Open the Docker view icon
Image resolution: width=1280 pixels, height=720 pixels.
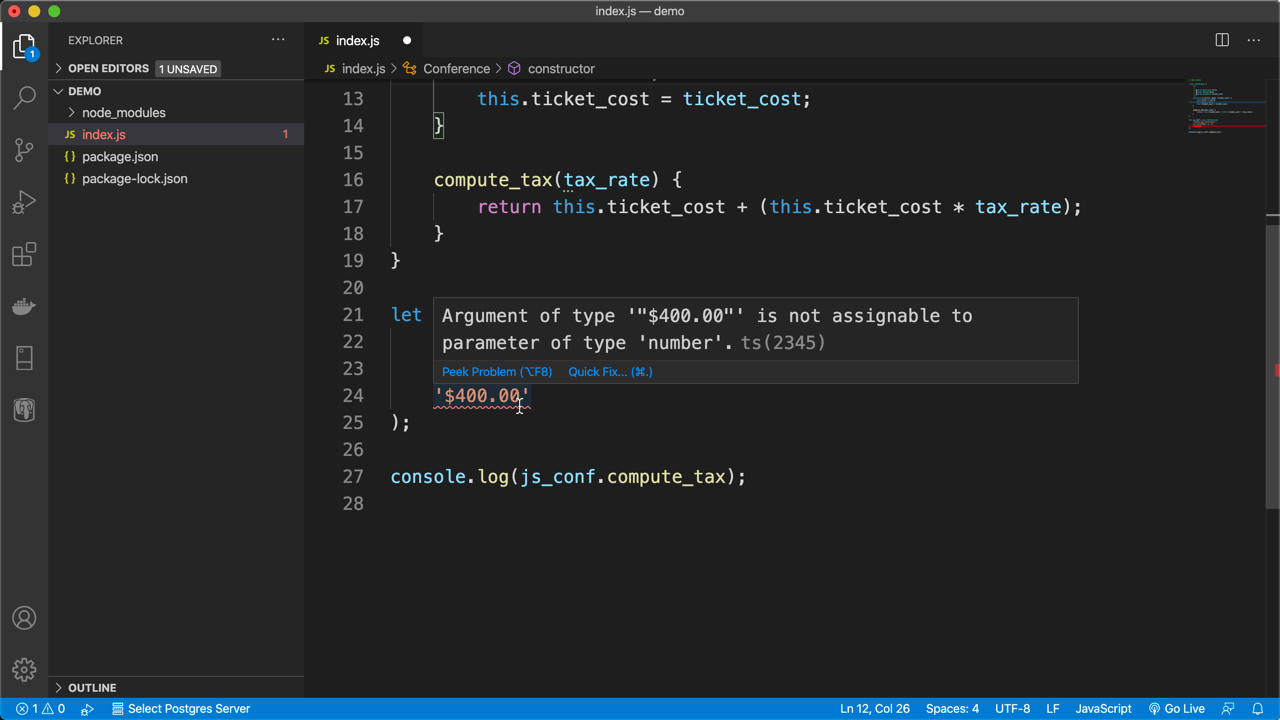(x=24, y=306)
